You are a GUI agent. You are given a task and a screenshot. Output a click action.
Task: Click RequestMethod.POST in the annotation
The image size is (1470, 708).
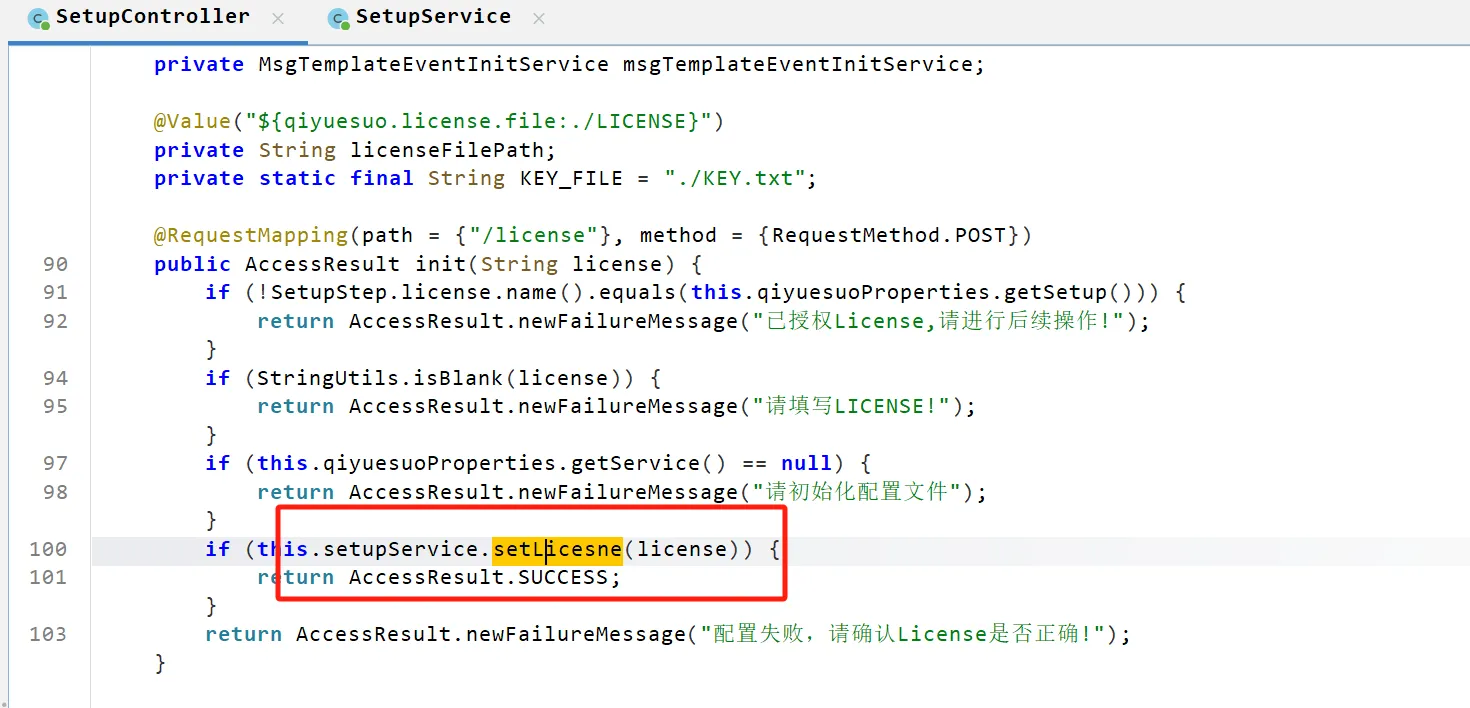[889, 235]
